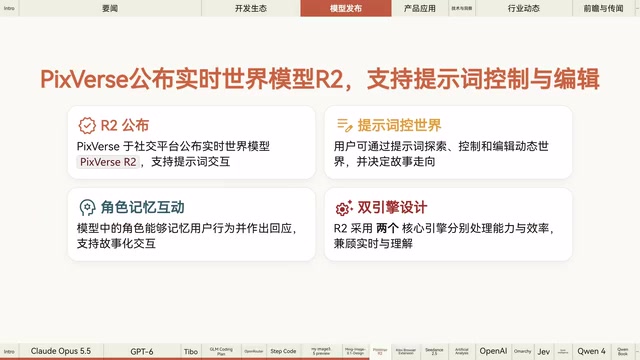Open the Step Code bottom item
The image size is (640, 360).
(x=283, y=351)
